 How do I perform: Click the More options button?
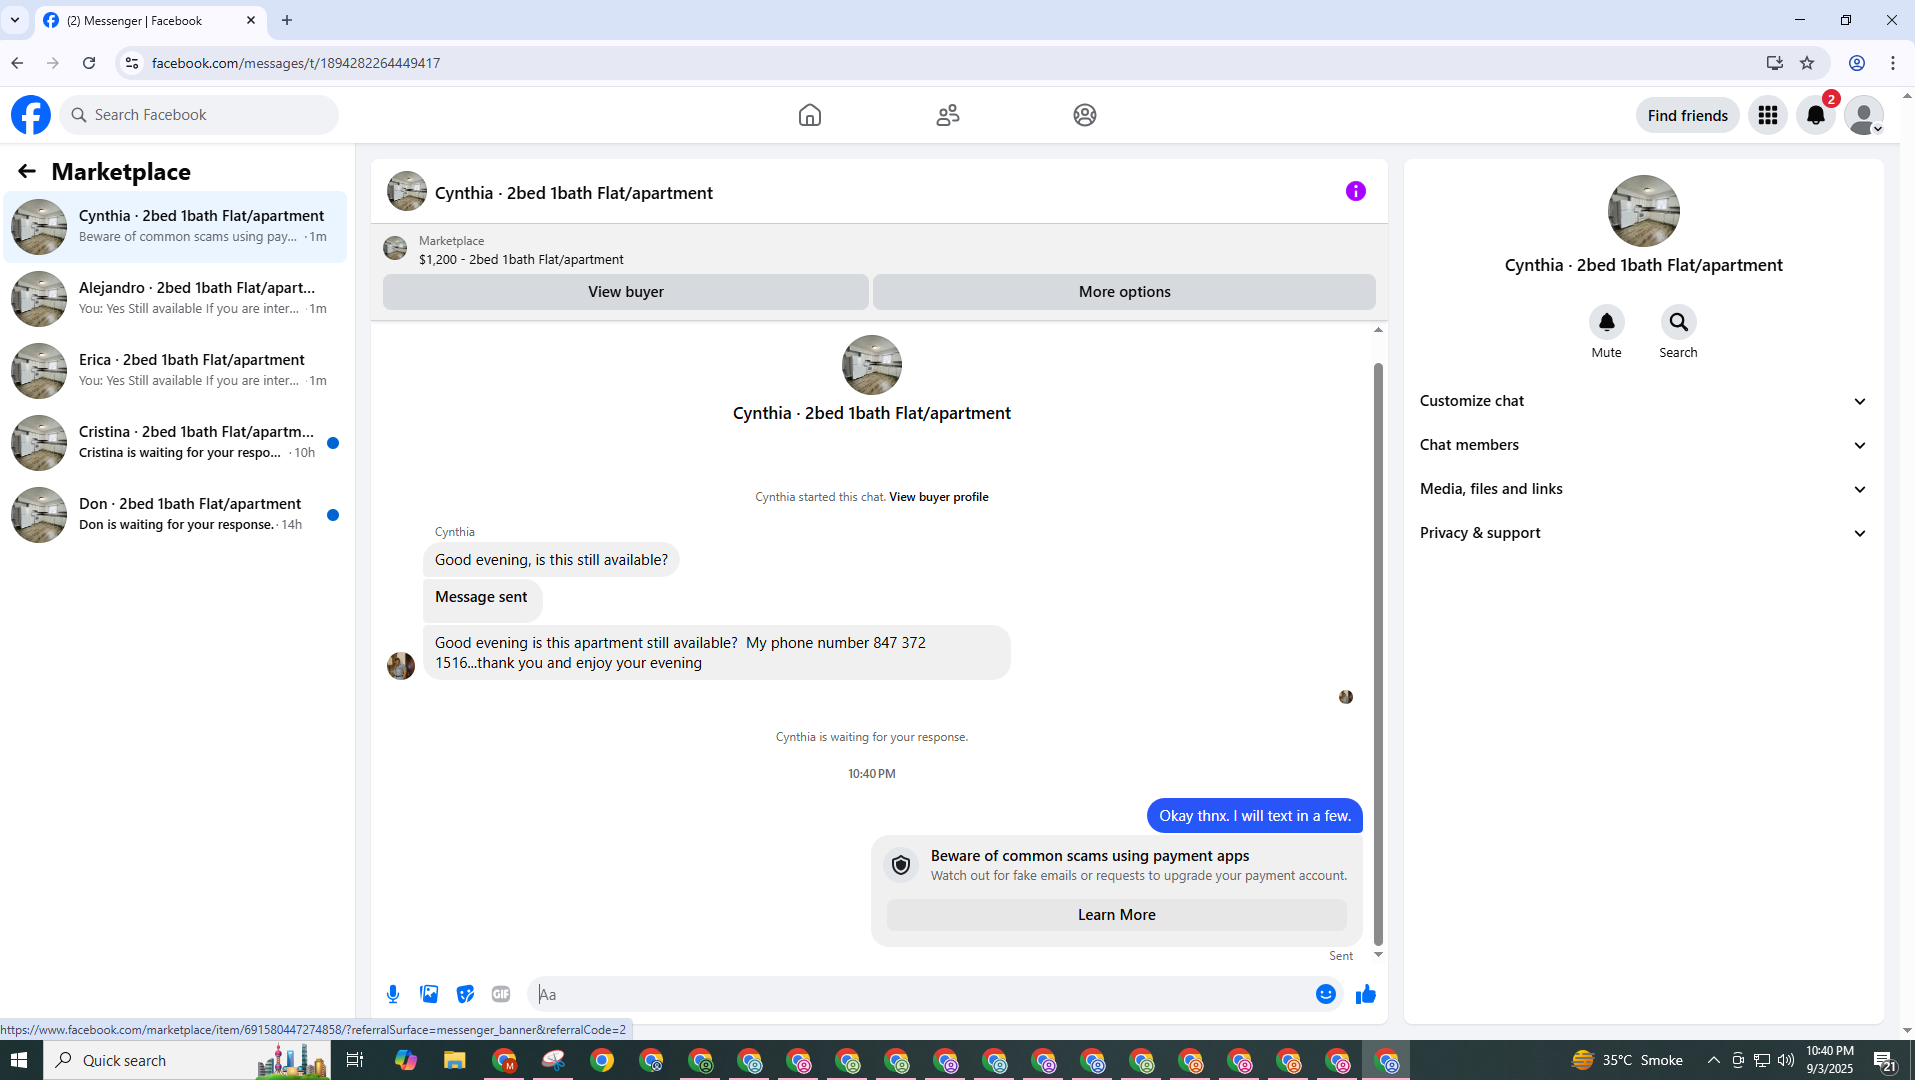click(x=1124, y=292)
